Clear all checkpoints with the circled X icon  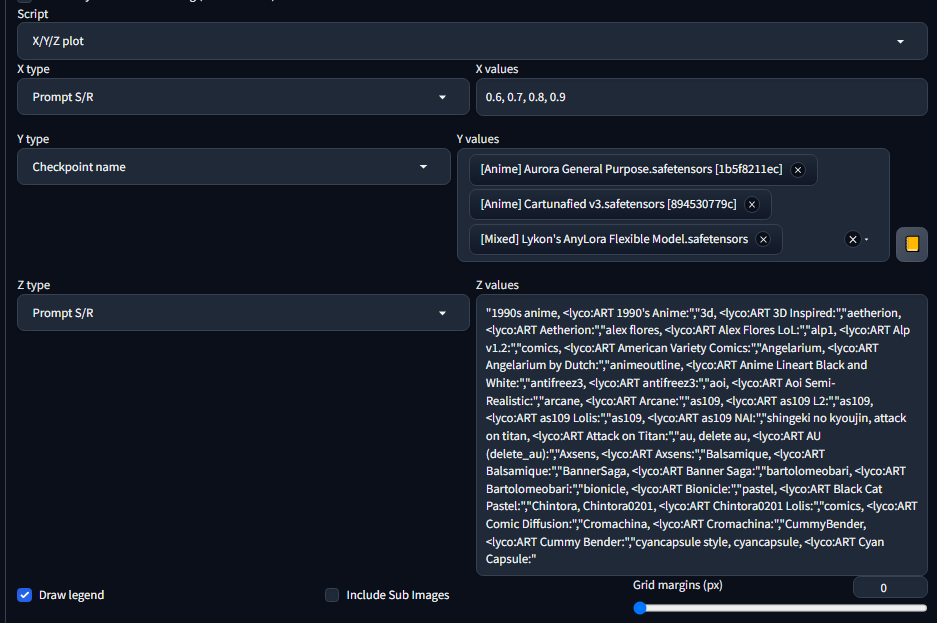pyautogui.click(x=852, y=239)
